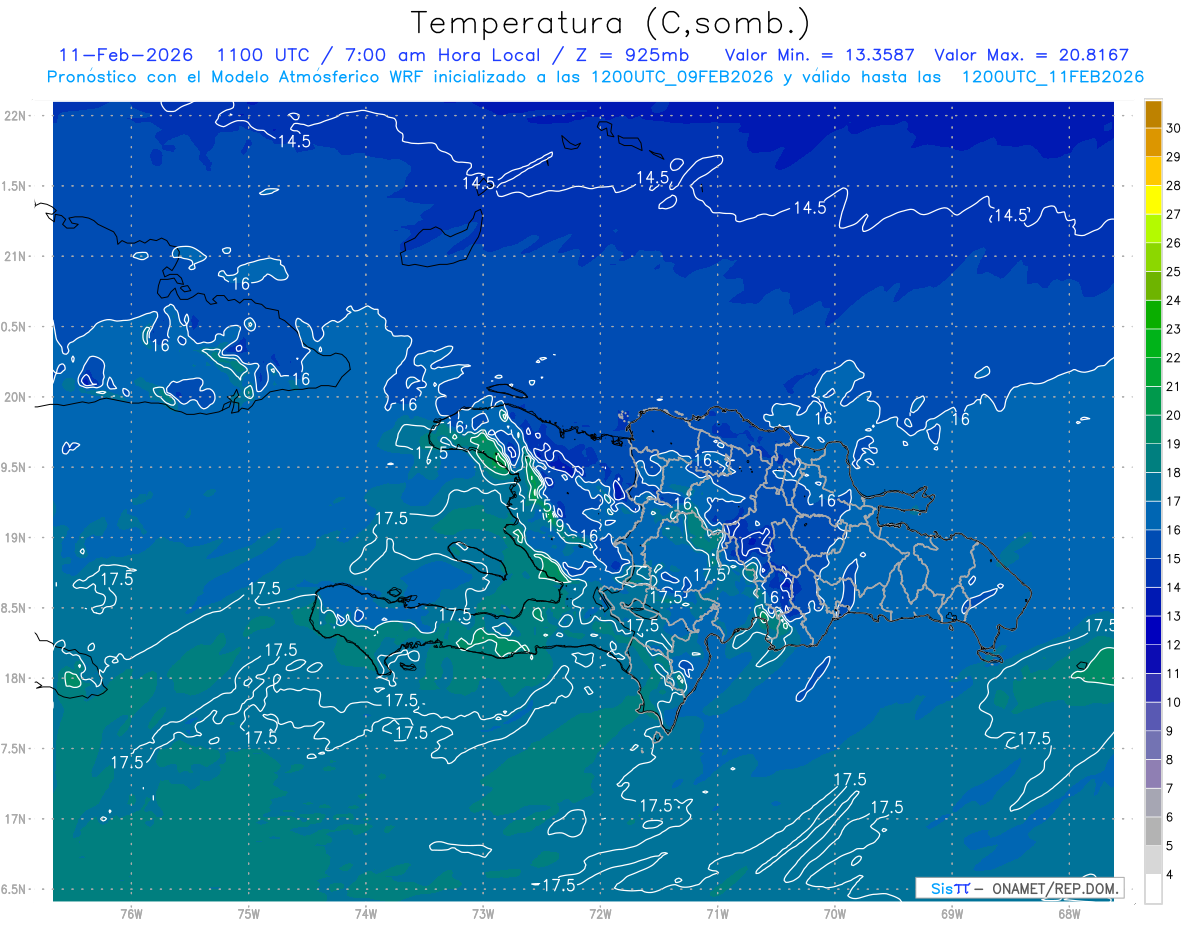Click the '22N' latitude axis label
1200x927 pixels.
14,115
